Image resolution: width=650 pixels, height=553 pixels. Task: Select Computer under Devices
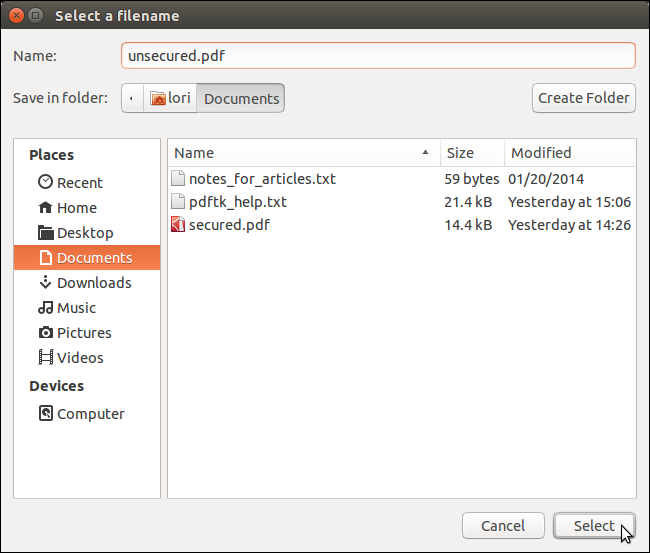90,413
